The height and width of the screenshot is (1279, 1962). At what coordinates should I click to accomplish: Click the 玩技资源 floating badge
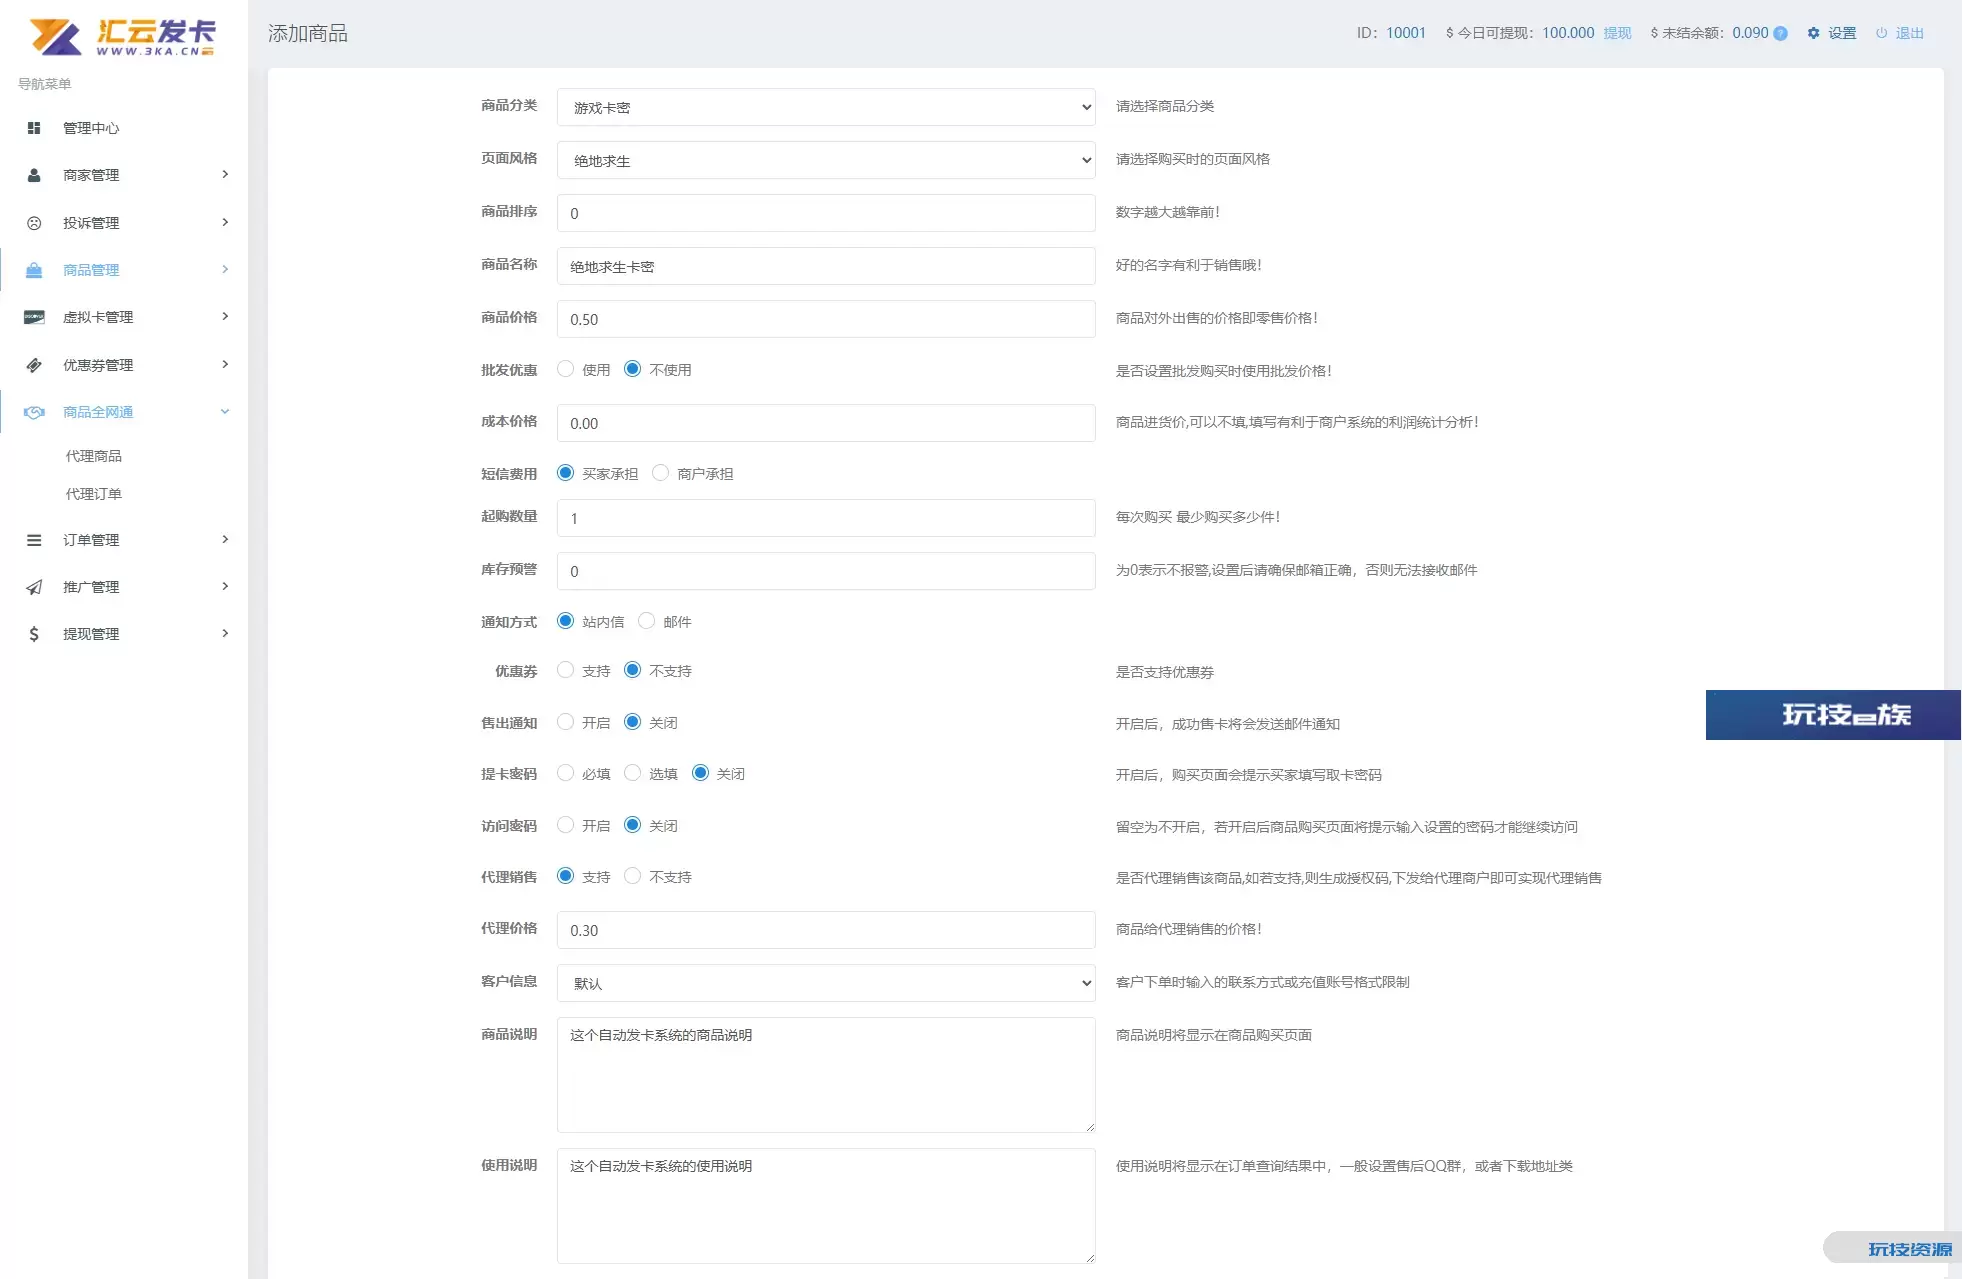pyautogui.click(x=1893, y=1248)
